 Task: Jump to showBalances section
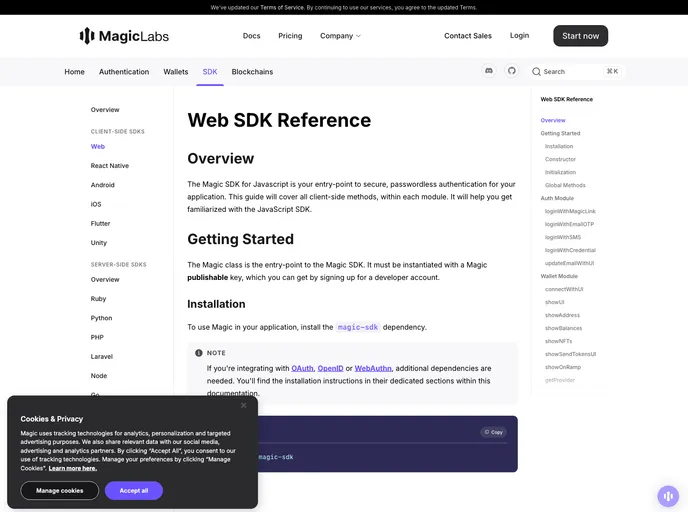point(563,328)
